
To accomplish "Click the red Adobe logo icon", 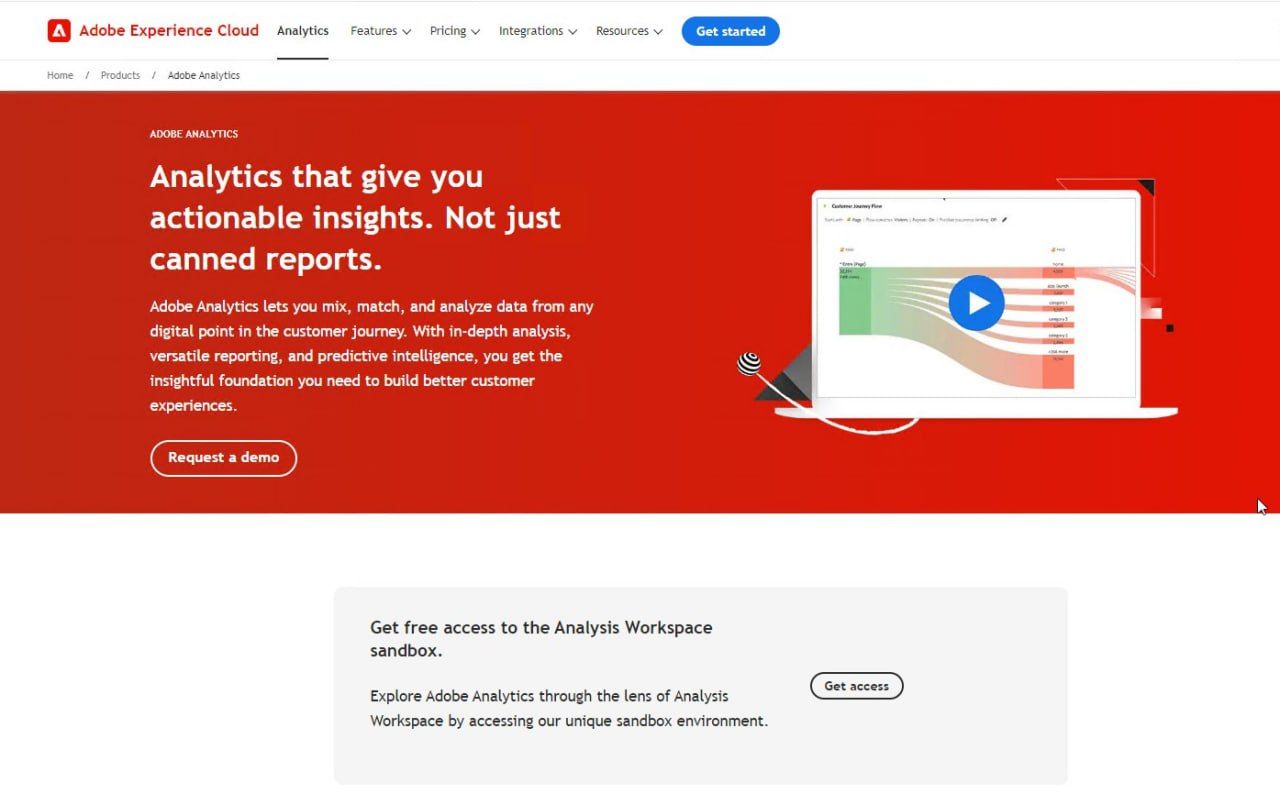I will click(x=59, y=31).
